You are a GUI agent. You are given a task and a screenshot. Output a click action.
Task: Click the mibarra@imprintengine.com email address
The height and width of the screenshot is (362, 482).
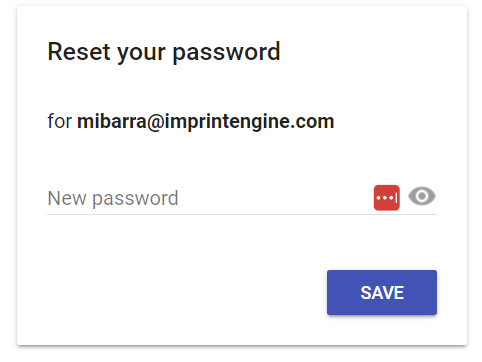[206, 122]
